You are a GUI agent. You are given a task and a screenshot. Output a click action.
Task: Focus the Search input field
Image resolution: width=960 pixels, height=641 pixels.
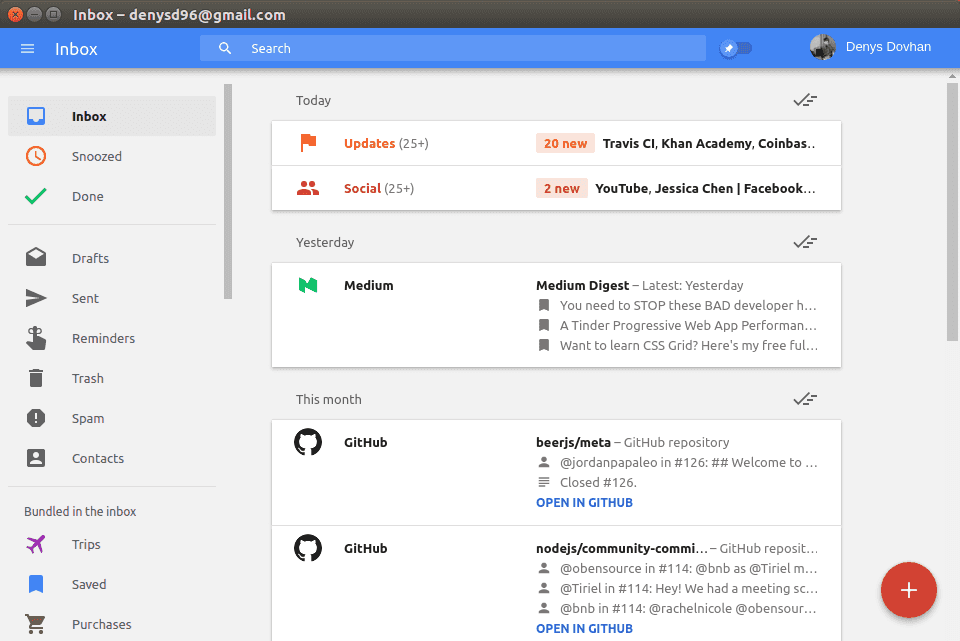pos(452,48)
